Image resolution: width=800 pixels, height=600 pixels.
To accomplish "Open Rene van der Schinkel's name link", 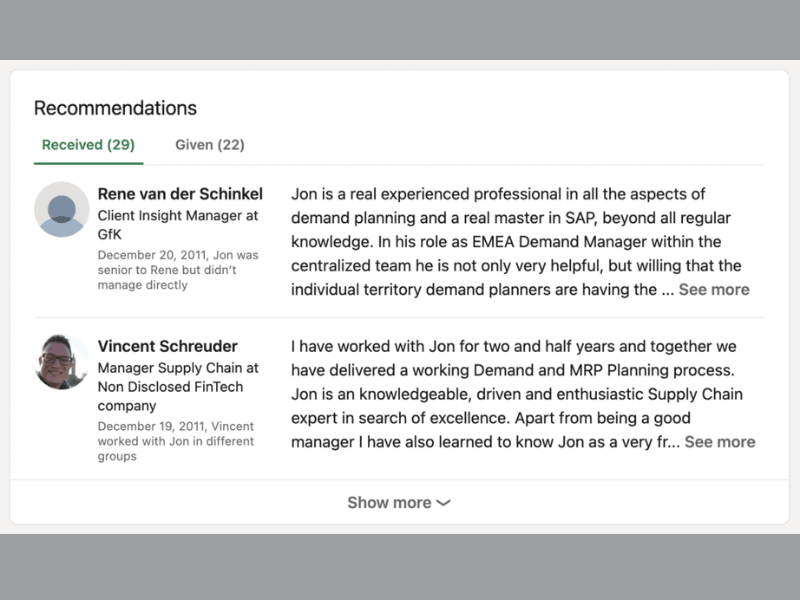I will [180, 194].
